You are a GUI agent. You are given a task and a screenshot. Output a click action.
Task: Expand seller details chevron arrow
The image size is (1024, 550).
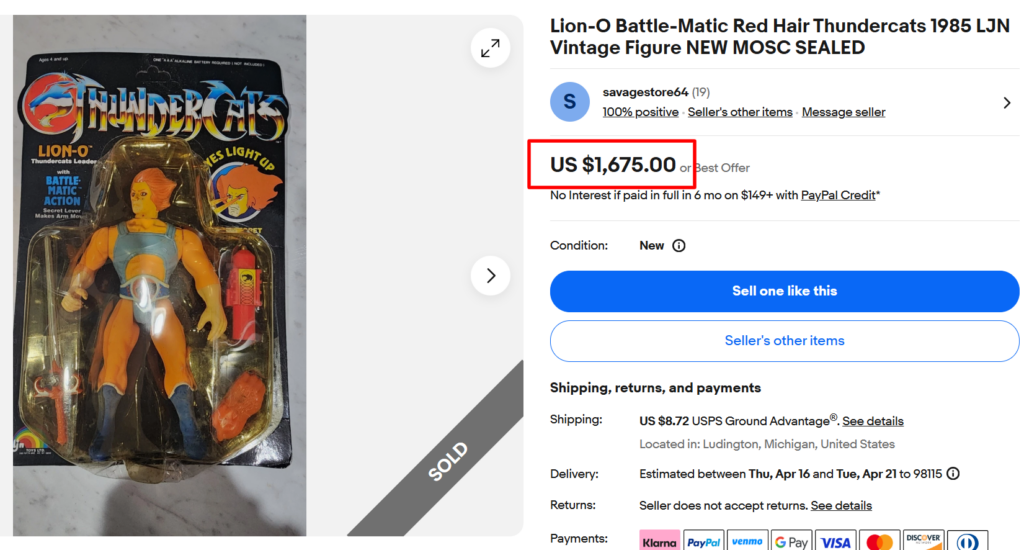[x=1007, y=102]
